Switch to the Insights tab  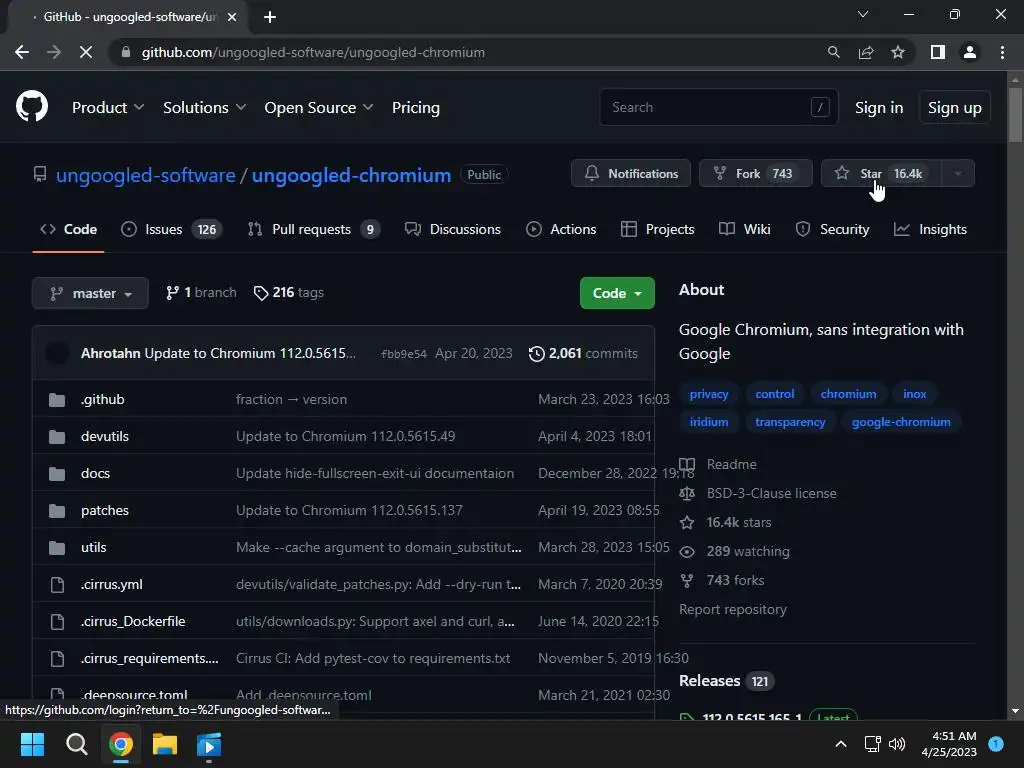pos(930,229)
